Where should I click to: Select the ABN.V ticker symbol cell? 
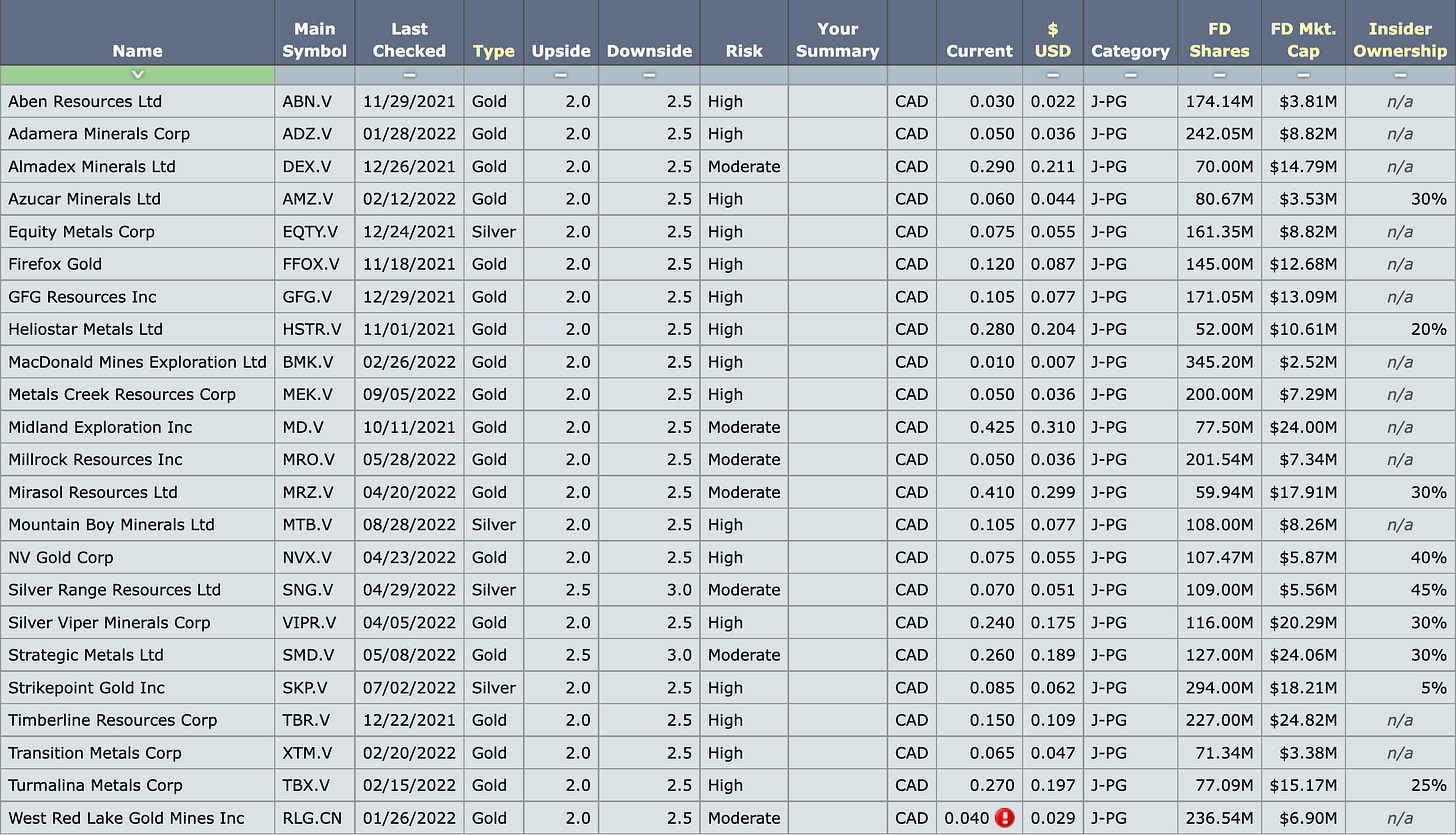pyautogui.click(x=314, y=101)
